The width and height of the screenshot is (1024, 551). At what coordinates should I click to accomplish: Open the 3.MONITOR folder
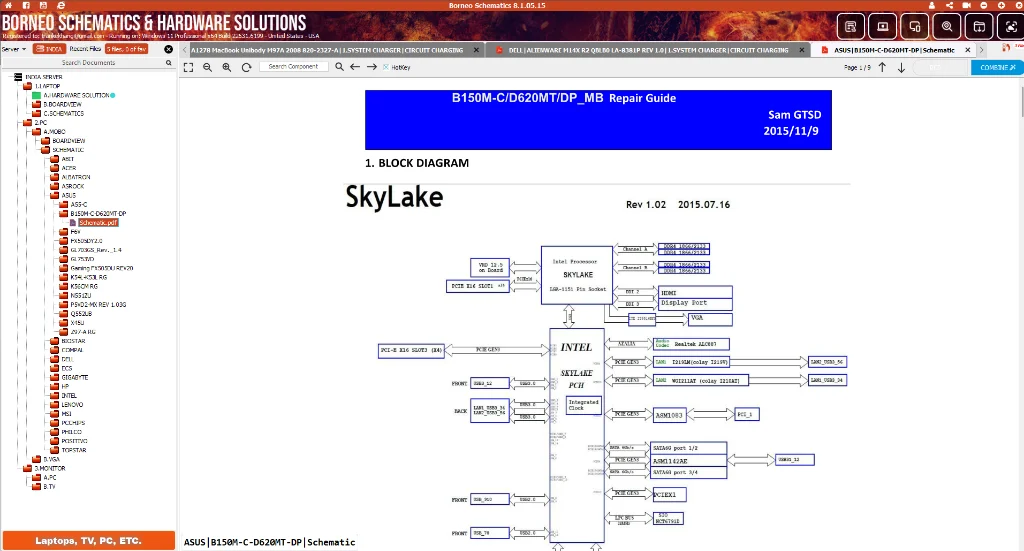click(50, 469)
